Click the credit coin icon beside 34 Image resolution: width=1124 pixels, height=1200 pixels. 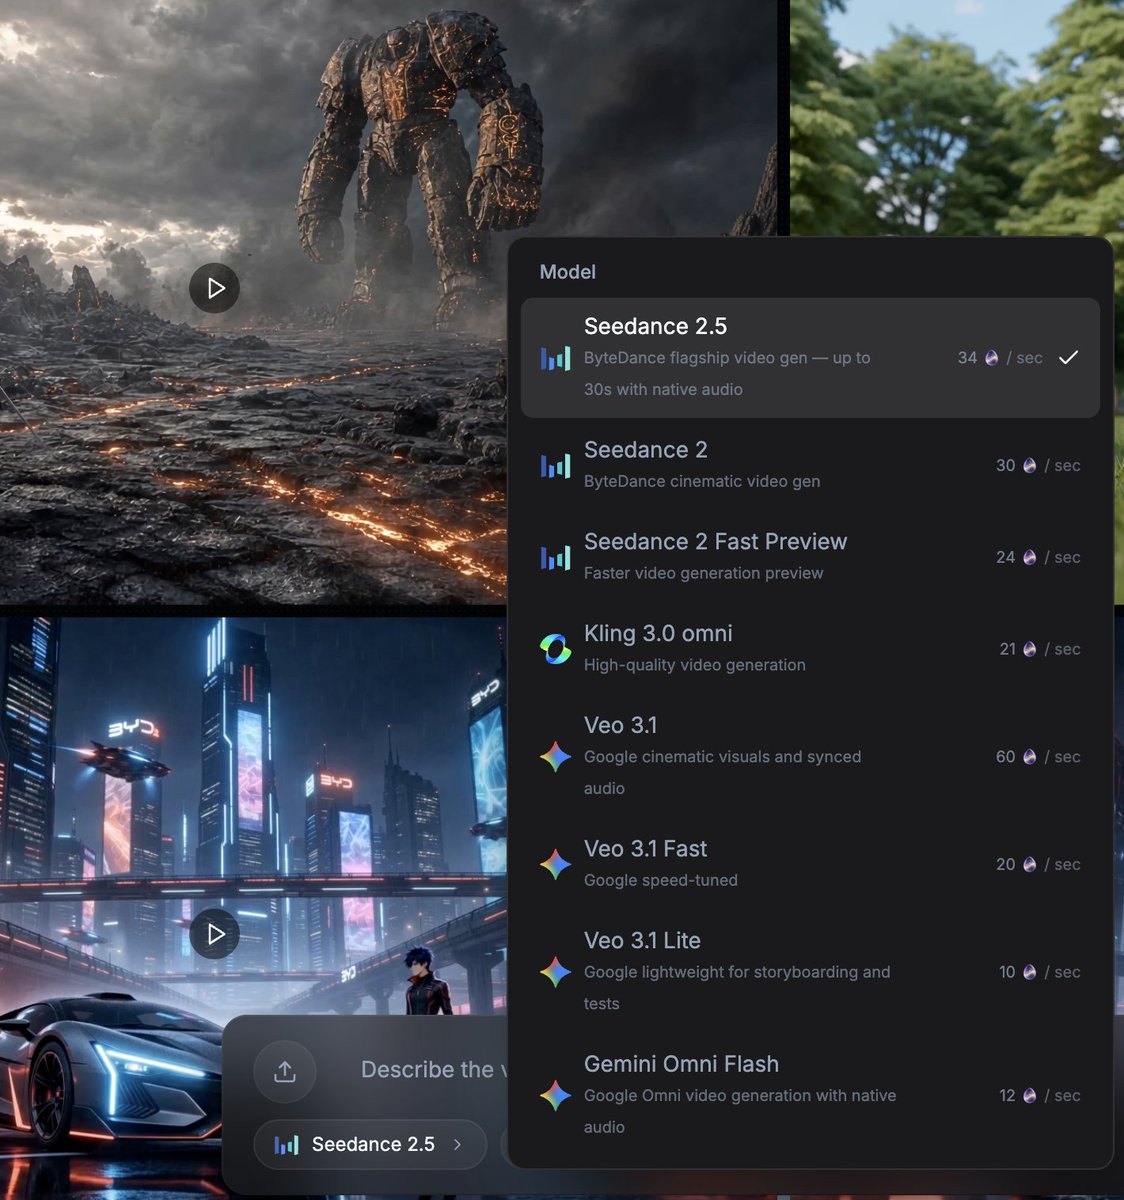point(992,358)
